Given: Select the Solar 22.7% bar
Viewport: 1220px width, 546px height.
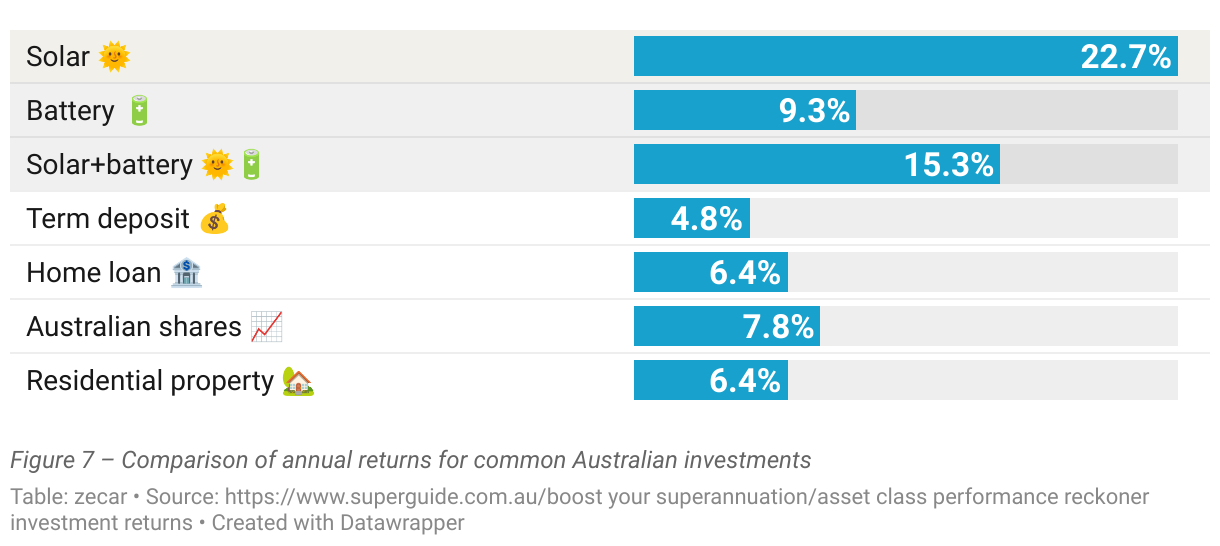Looking at the screenshot, I should pyautogui.click(x=906, y=56).
